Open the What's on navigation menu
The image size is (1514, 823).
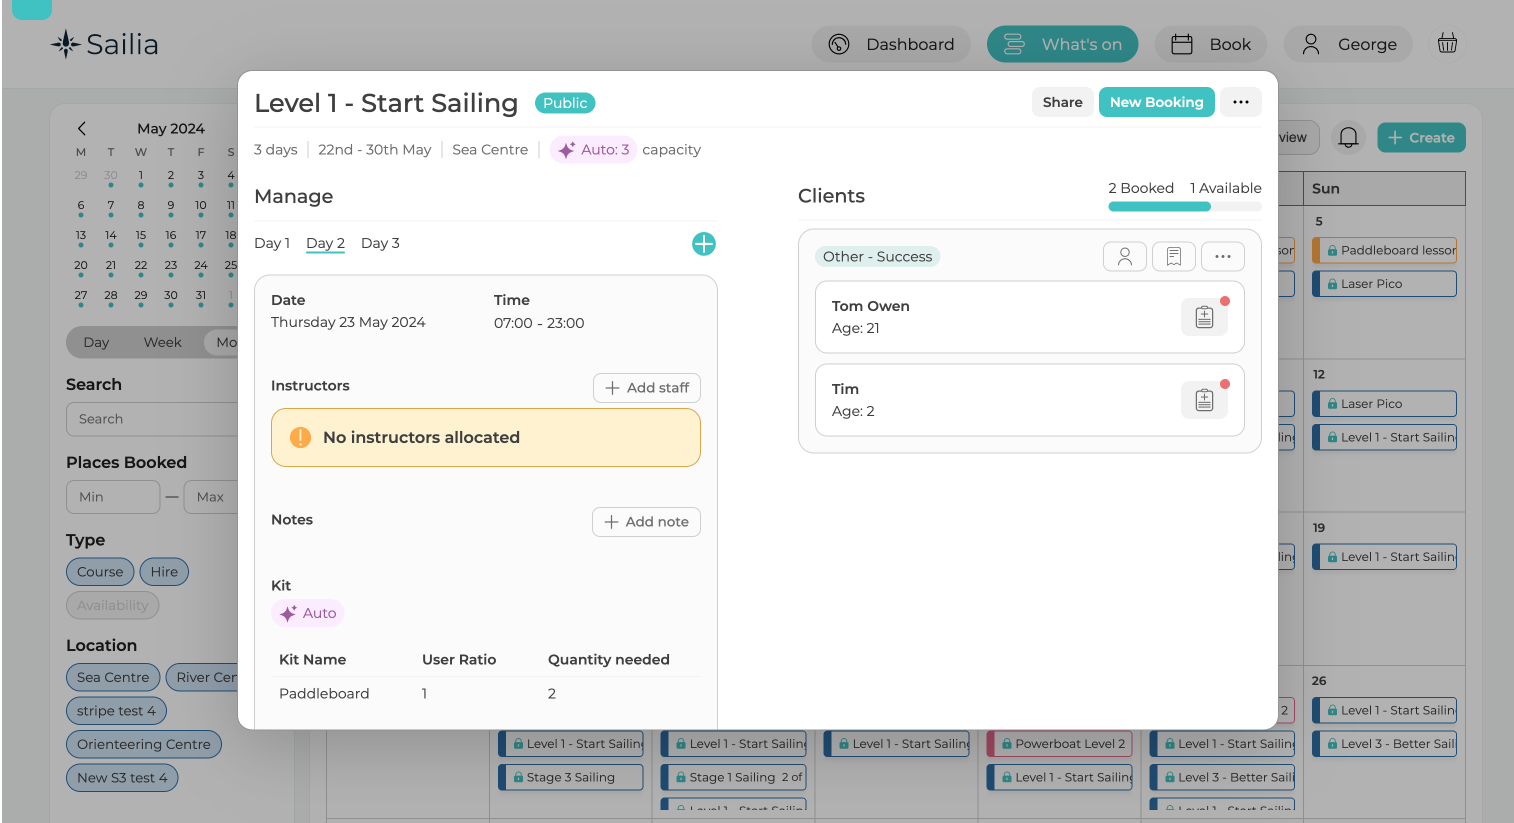click(x=1062, y=44)
